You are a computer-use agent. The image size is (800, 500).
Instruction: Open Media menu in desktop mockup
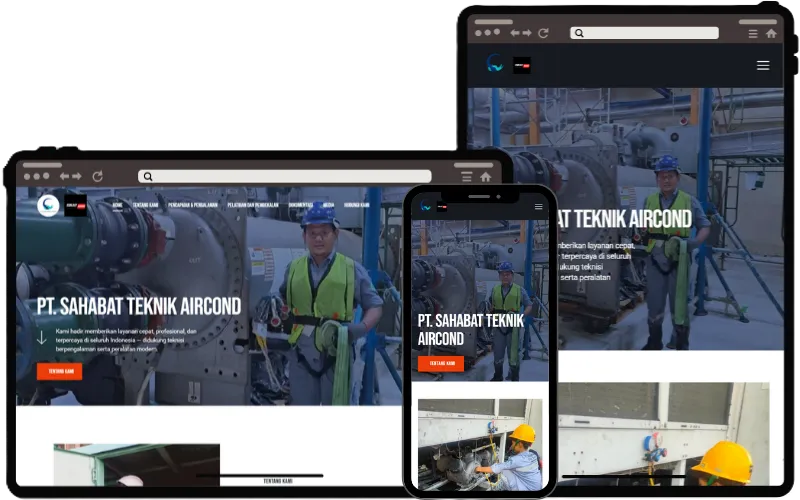click(329, 205)
